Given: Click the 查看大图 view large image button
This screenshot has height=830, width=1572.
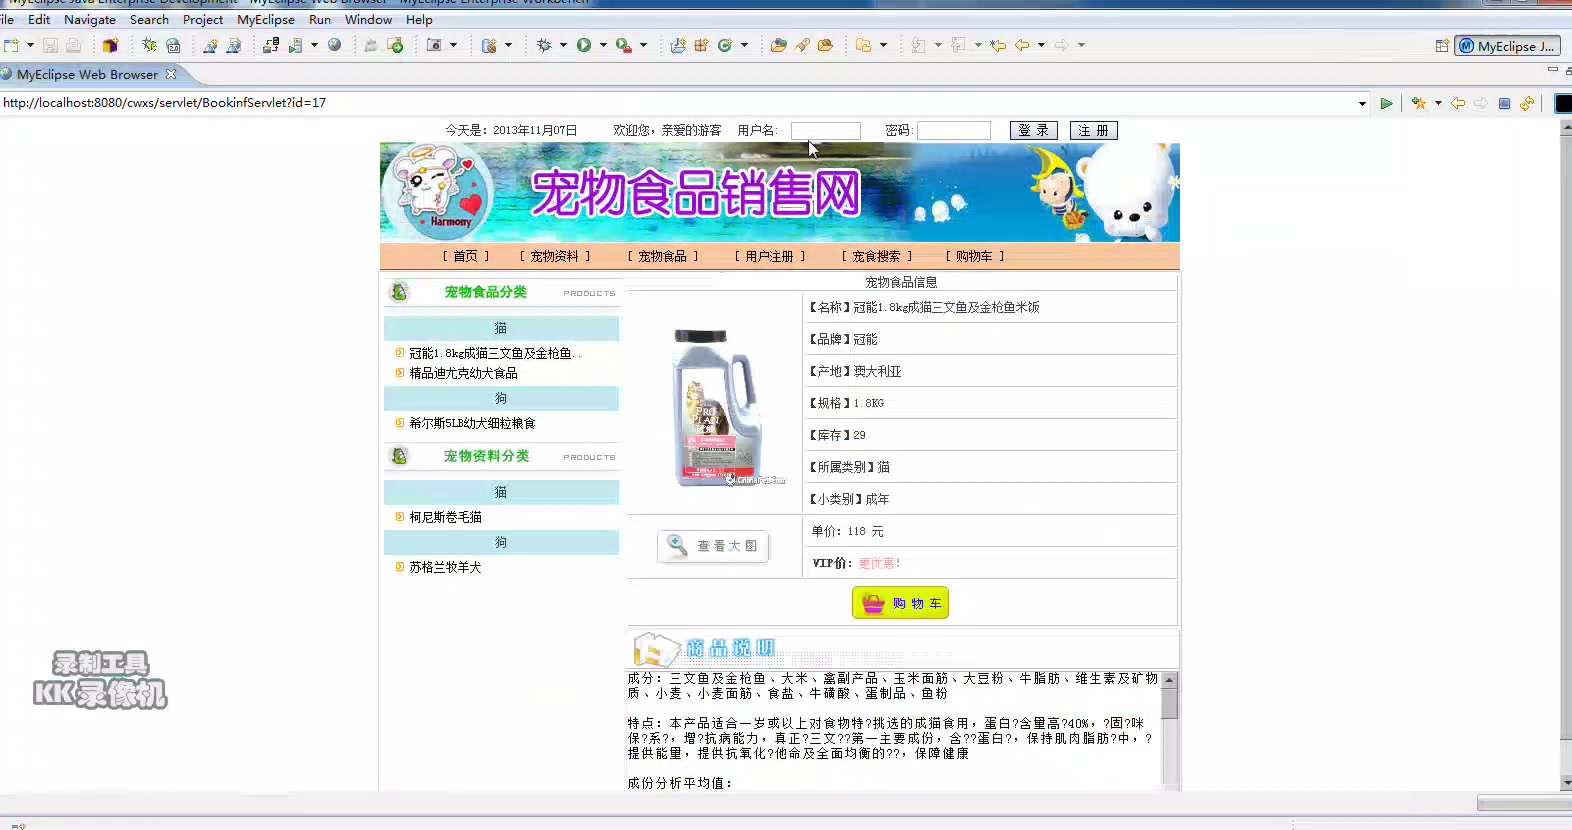Looking at the screenshot, I should click(713, 546).
